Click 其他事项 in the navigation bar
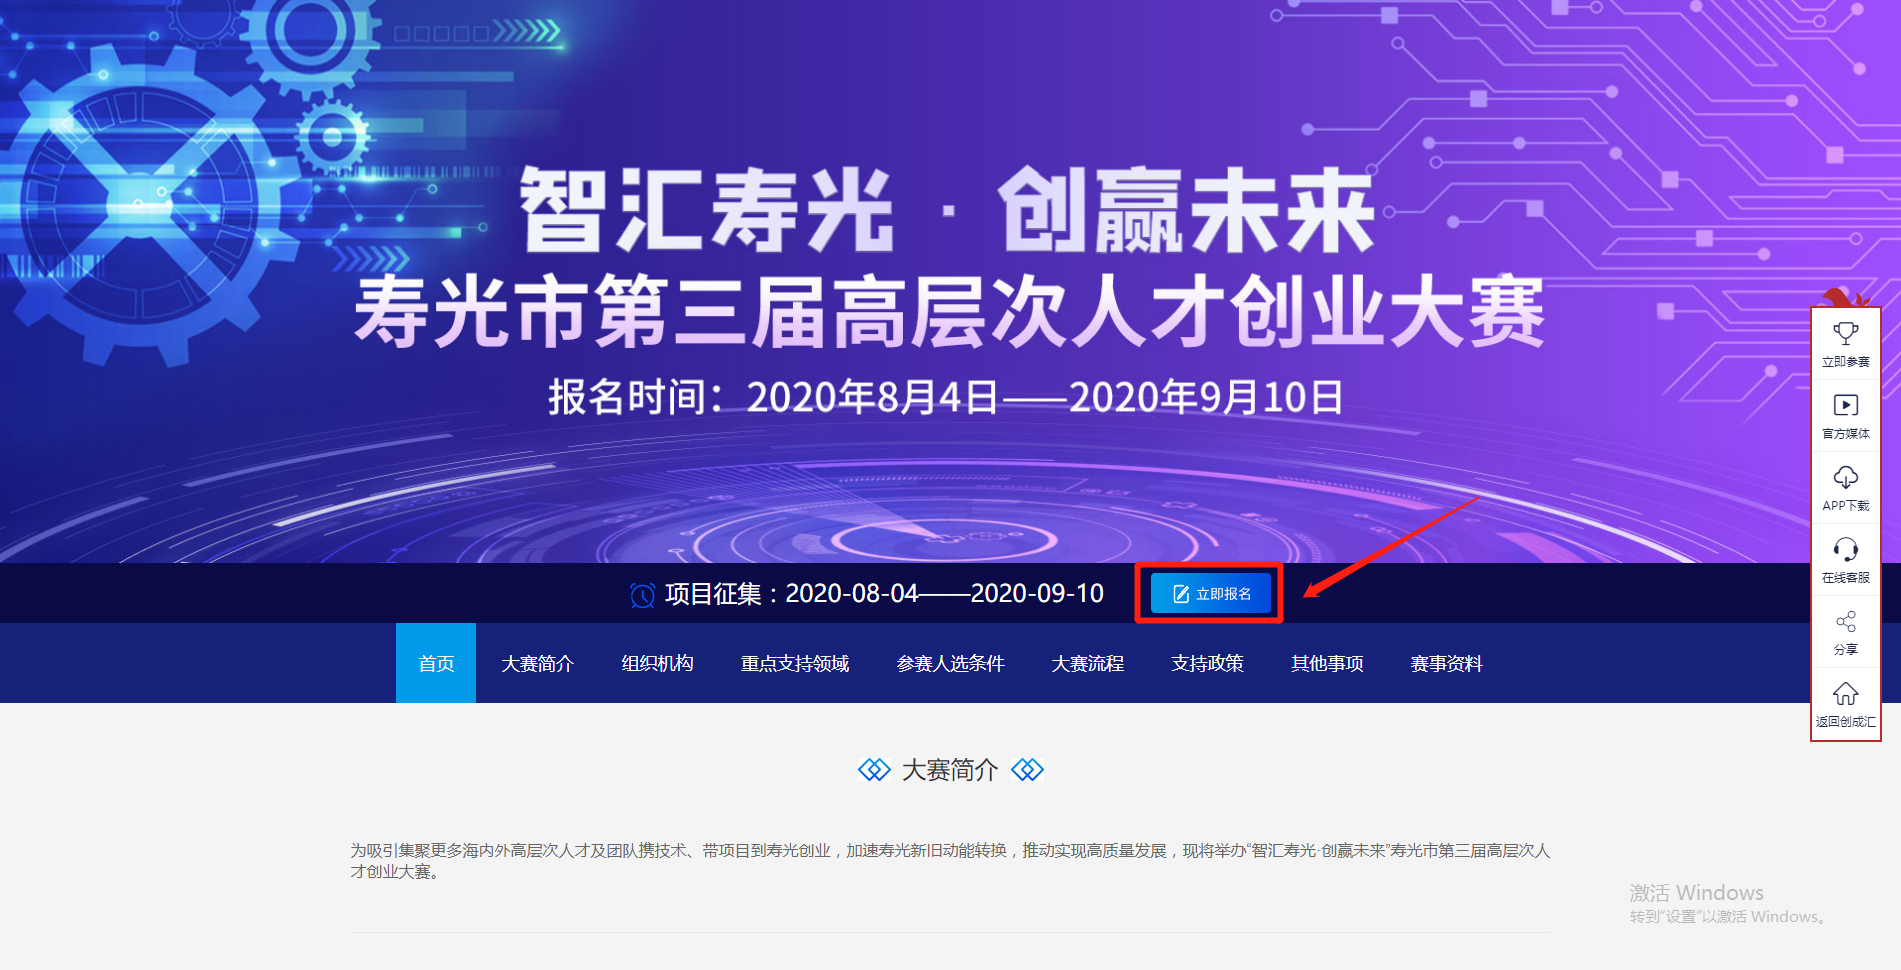This screenshot has width=1901, height=970. (1327, 663)
